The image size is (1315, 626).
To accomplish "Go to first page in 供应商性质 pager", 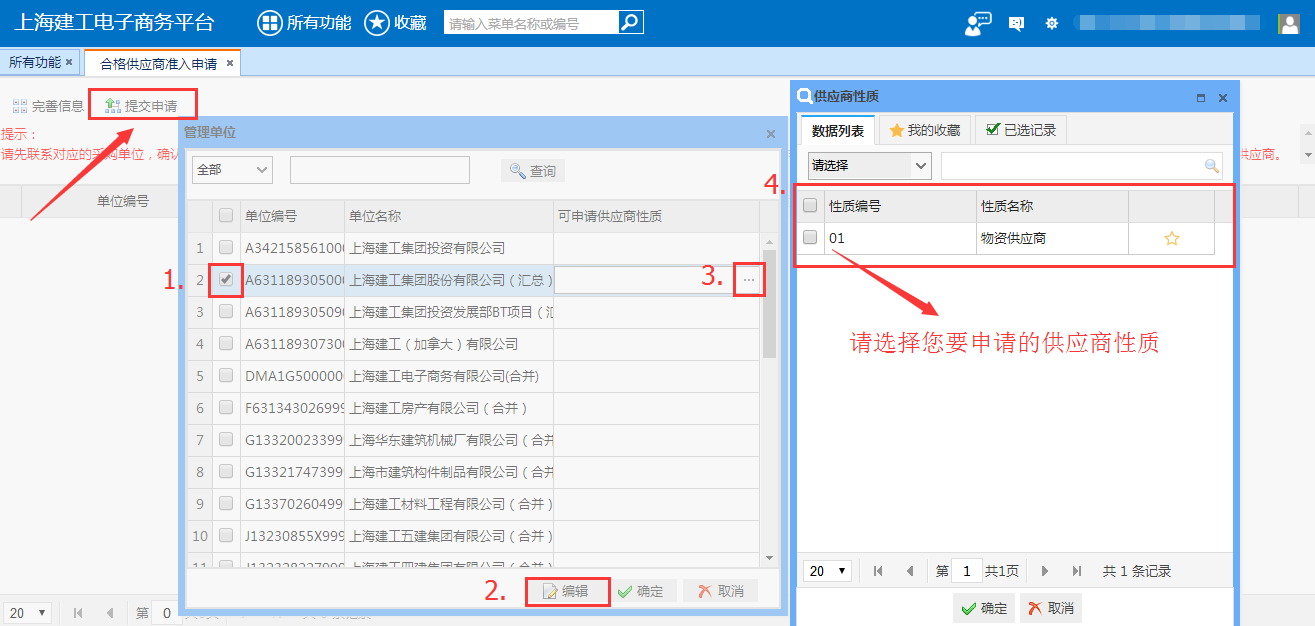I will tap(878, 571).
